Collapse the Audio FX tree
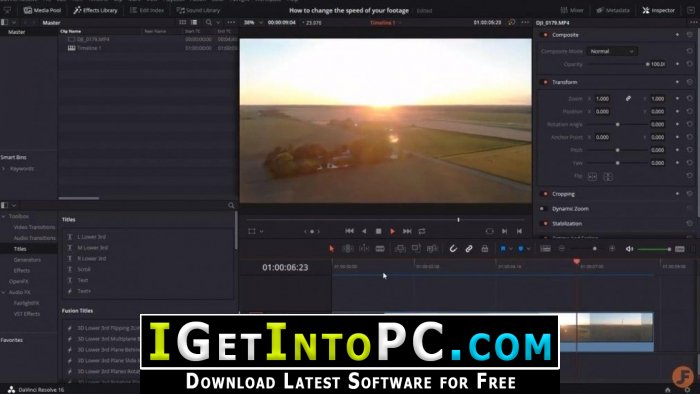 coord(4,292)
